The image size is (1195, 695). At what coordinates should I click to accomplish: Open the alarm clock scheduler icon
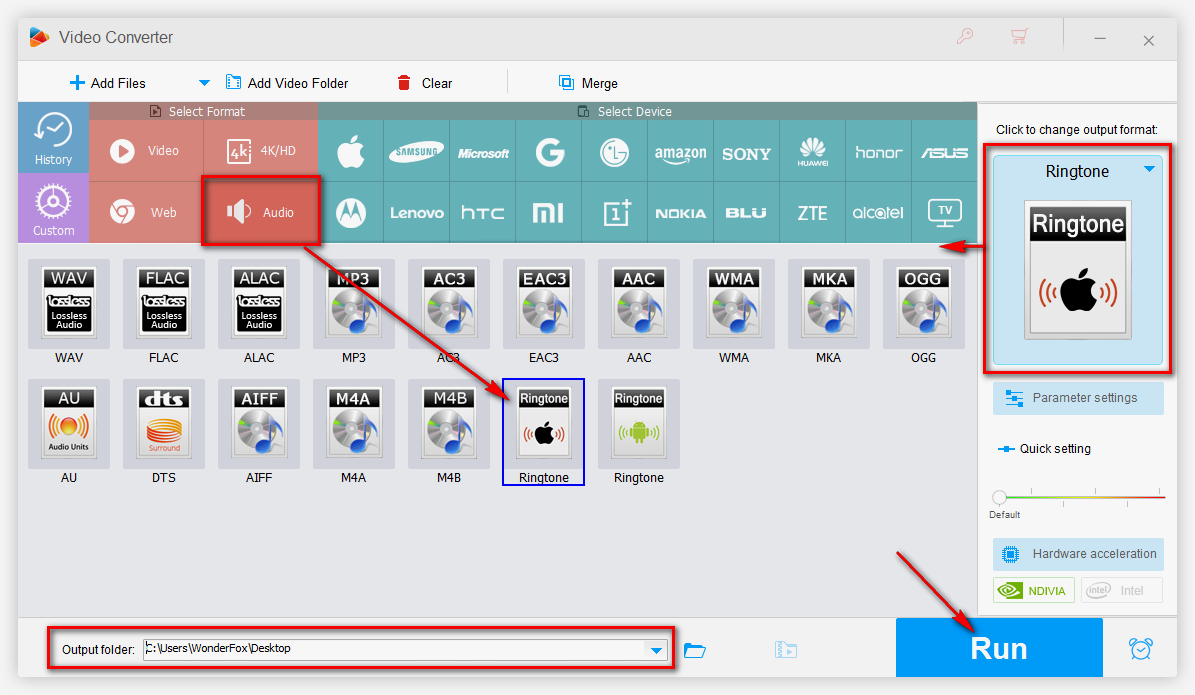pyautogui.click(x=1140, y=649)
